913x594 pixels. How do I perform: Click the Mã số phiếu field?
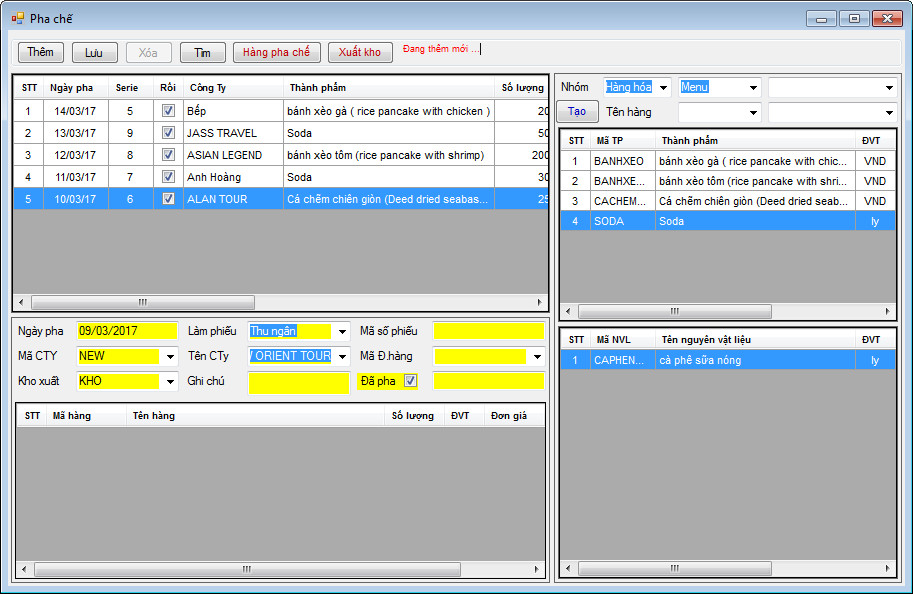click(x=489, y=331)
